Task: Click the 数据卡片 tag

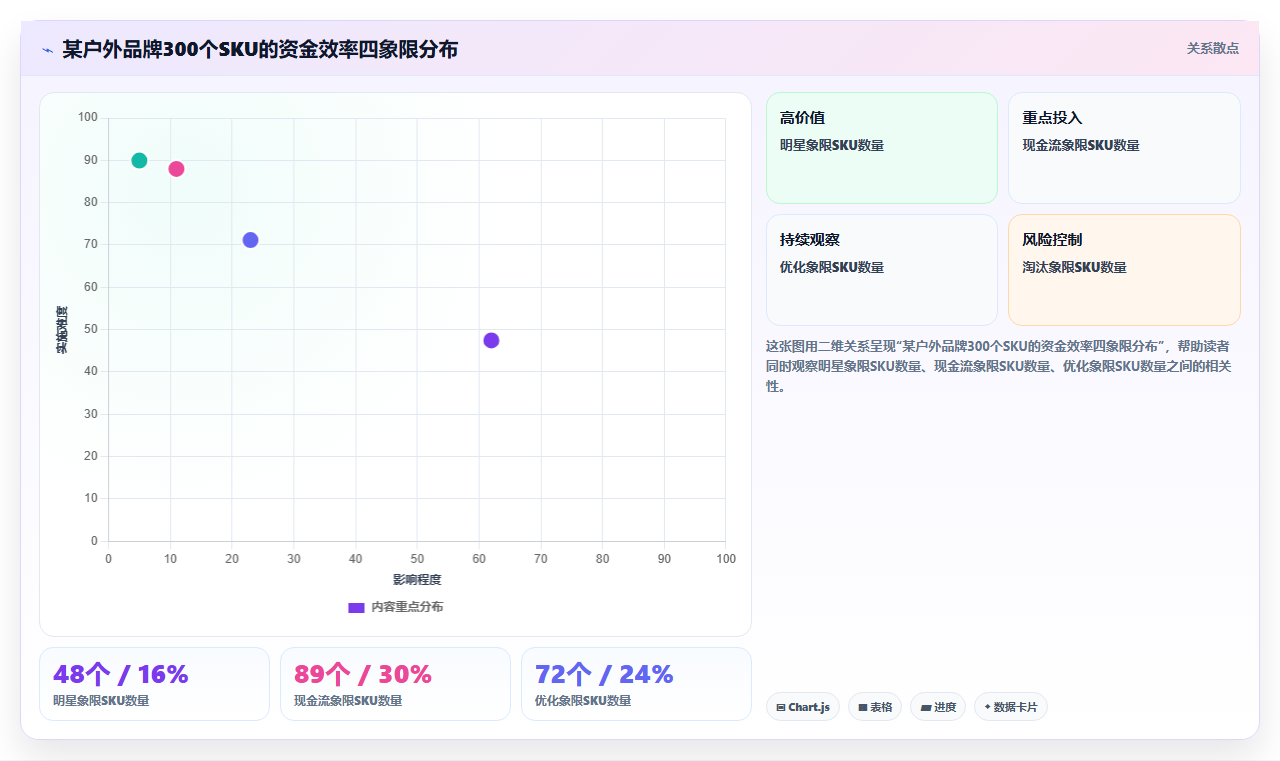Action: [x=1011, y=707]
